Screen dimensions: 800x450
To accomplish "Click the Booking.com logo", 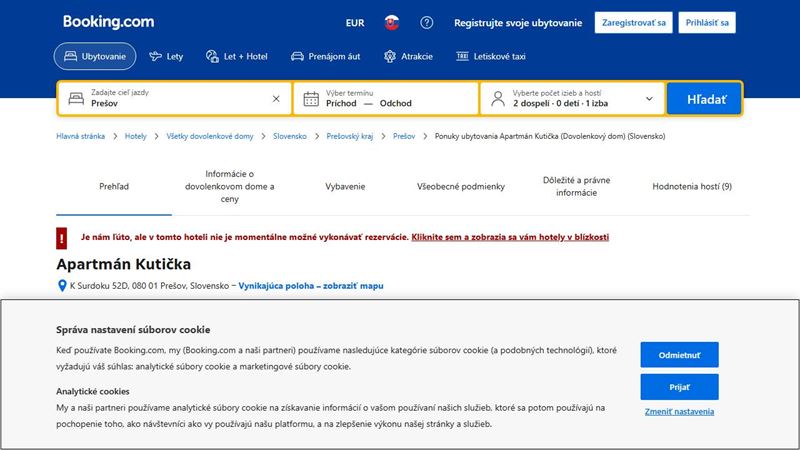I will click(108, 22).
